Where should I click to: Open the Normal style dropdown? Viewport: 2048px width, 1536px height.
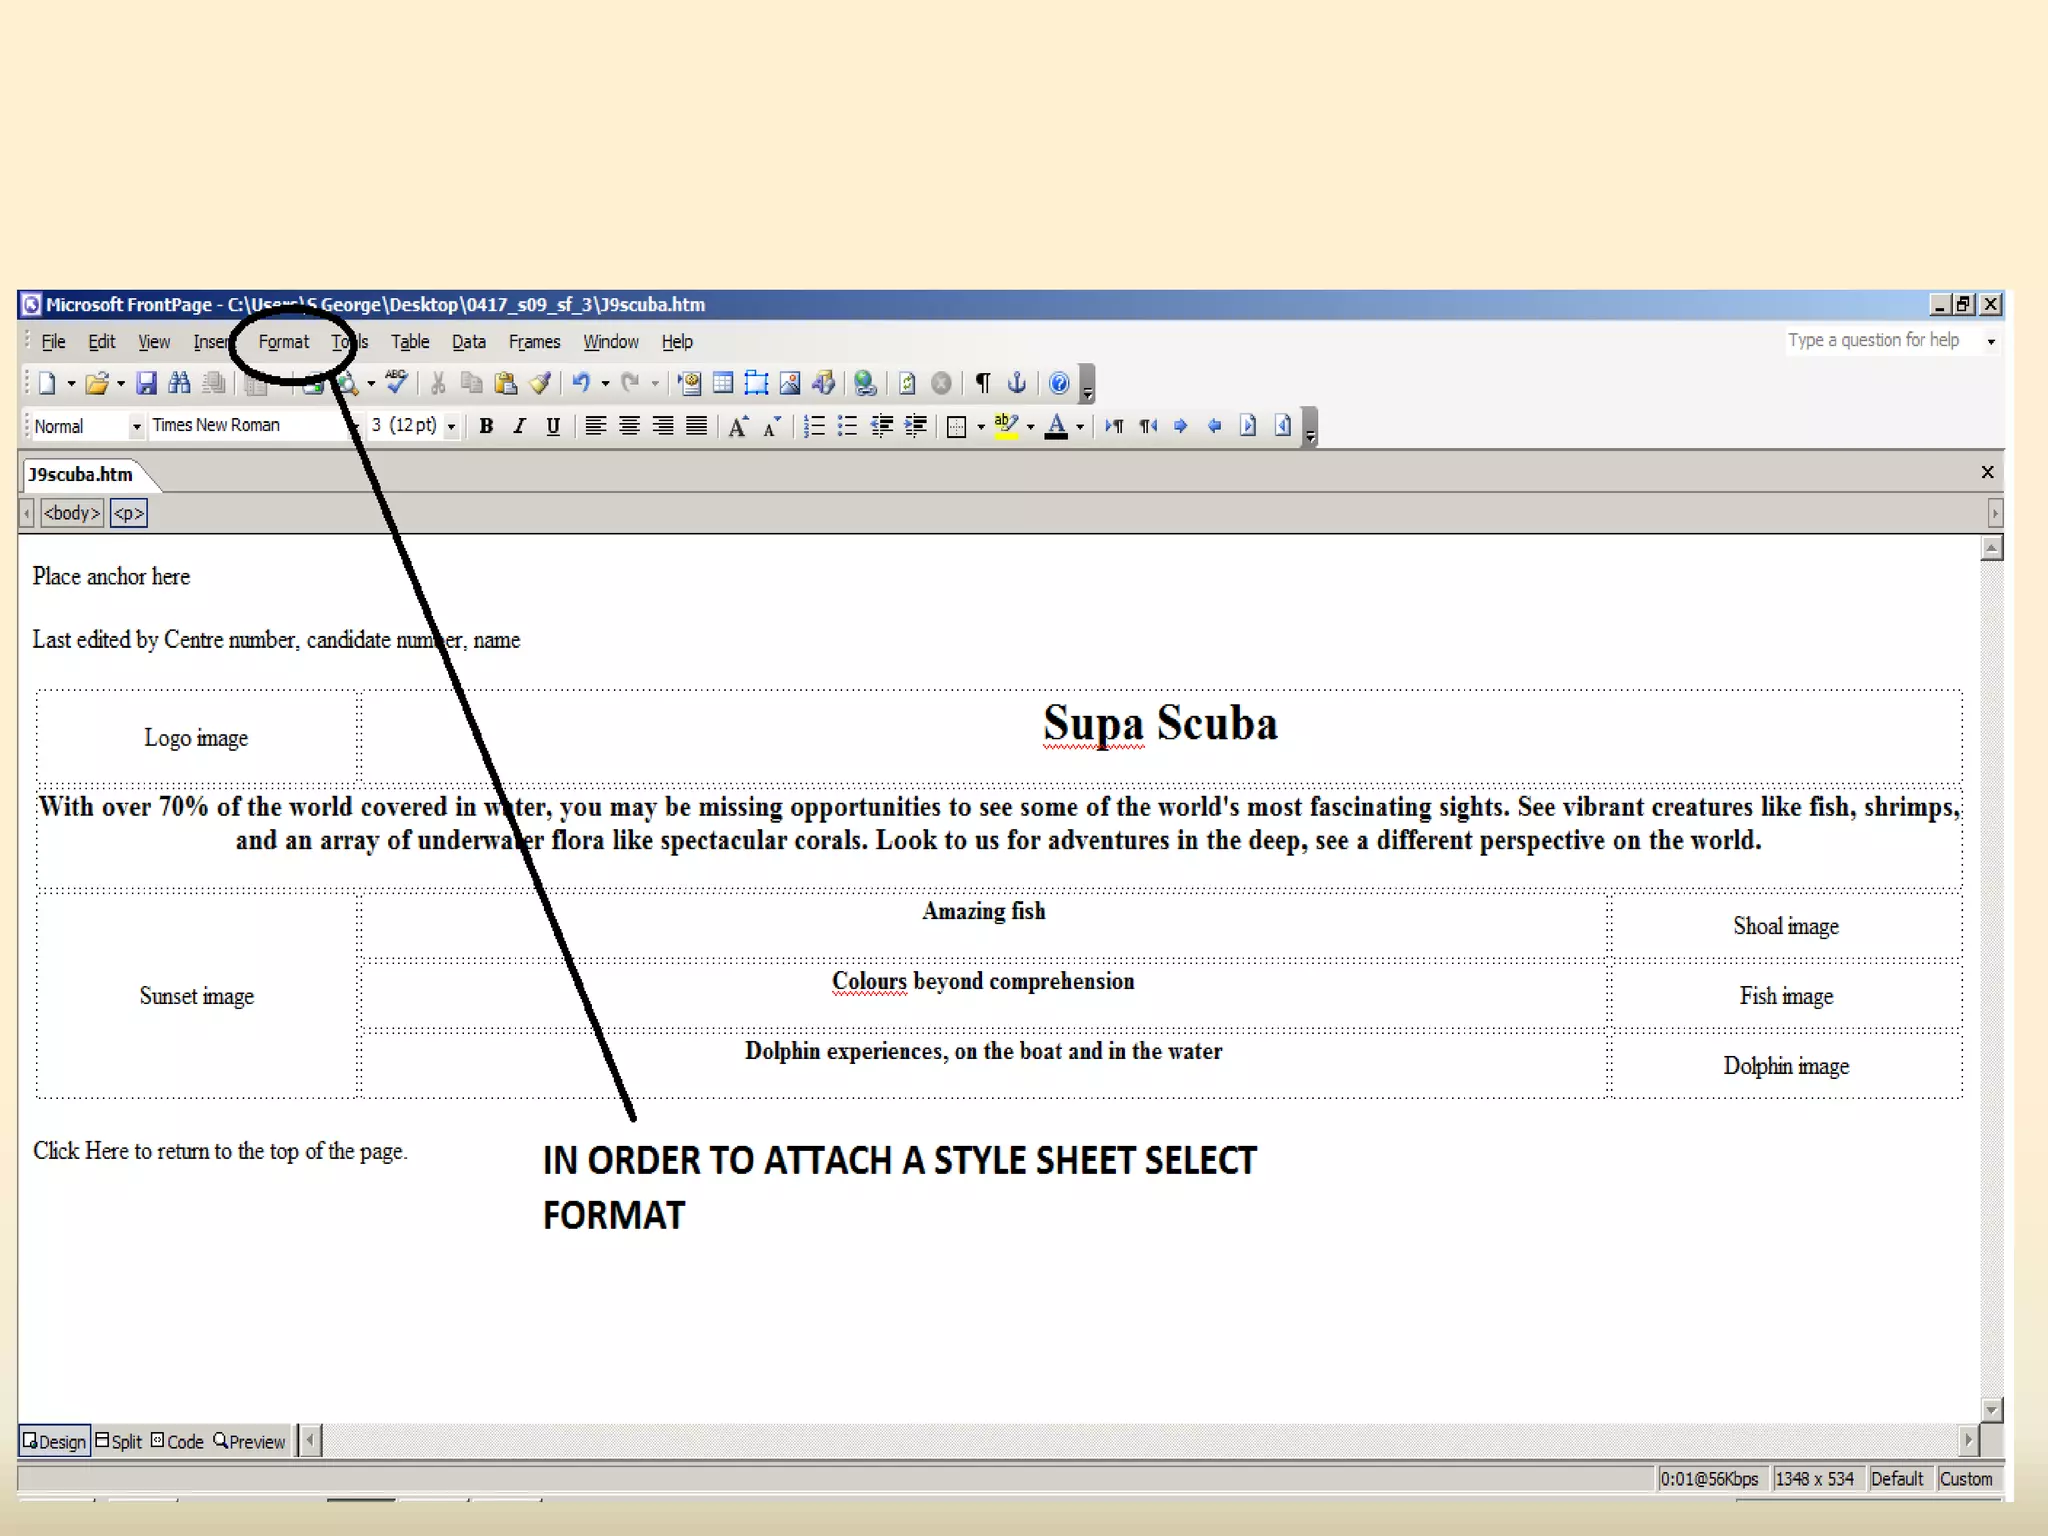[x=137, y=427]
